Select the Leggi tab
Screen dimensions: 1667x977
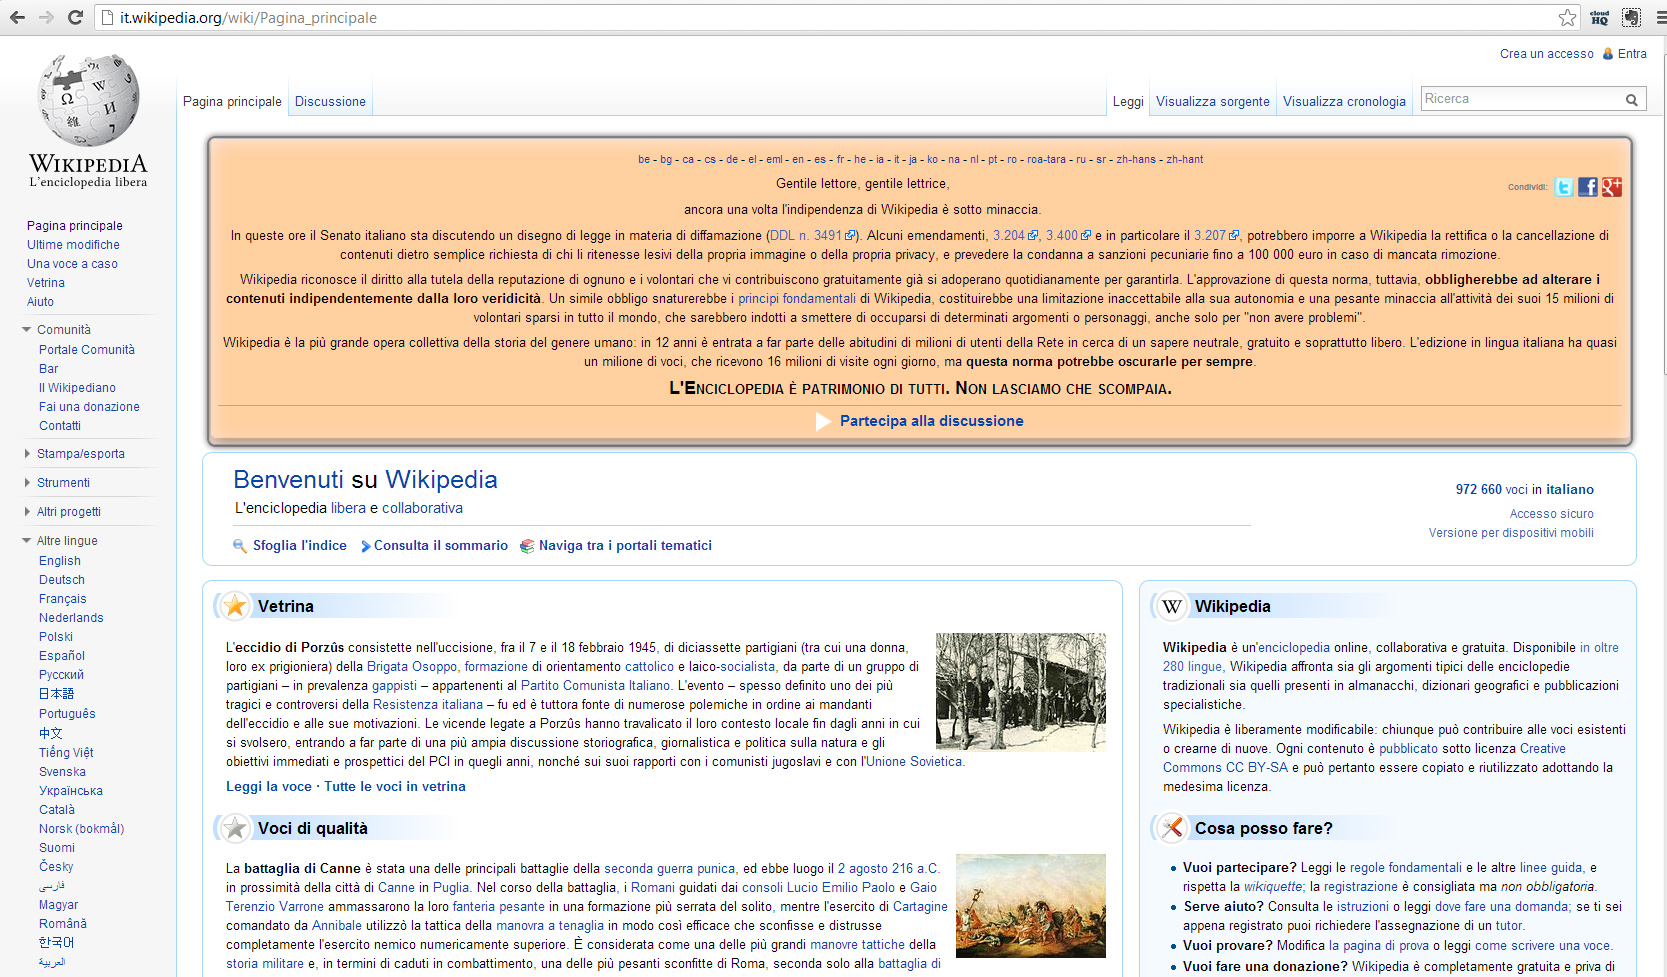click(1128, 102)
